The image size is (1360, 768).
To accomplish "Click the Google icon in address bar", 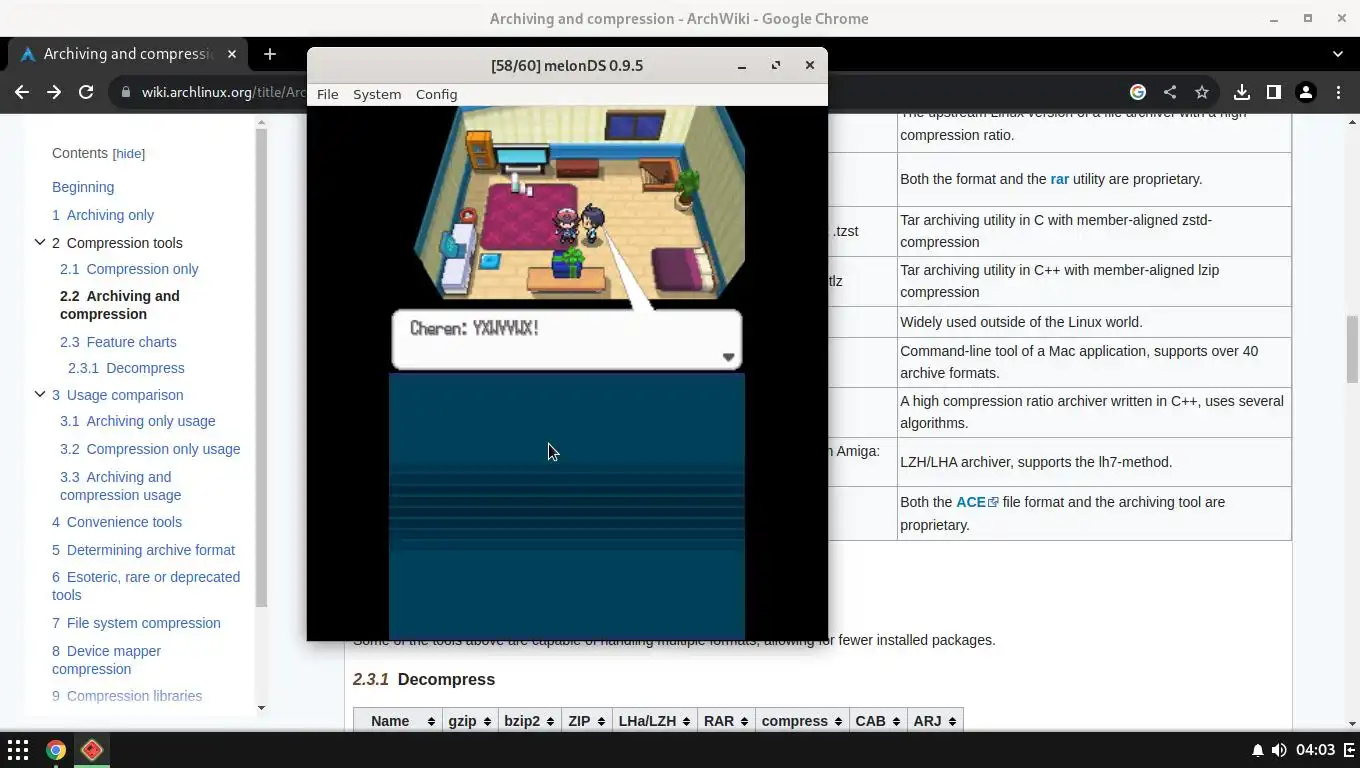I will coord(1138,92).
